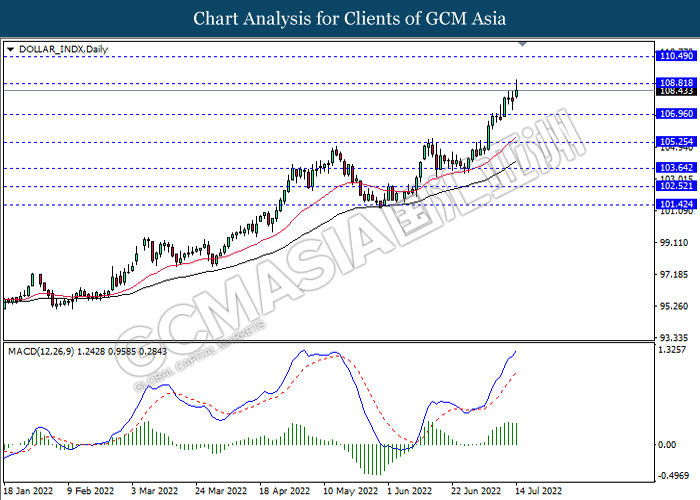Click the MACD(12,26,9) indicator label
This screenshot has width=700, height=500.
(88, 351)
